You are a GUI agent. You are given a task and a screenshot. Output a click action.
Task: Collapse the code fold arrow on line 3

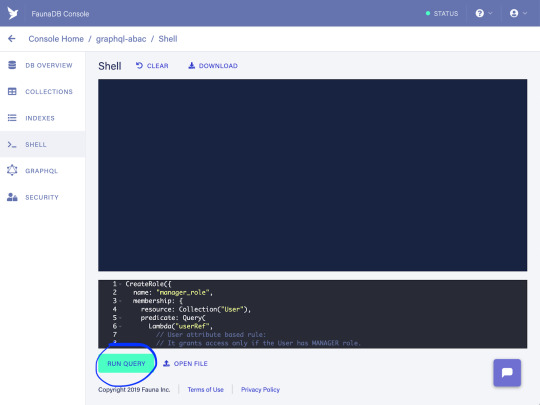120,301
